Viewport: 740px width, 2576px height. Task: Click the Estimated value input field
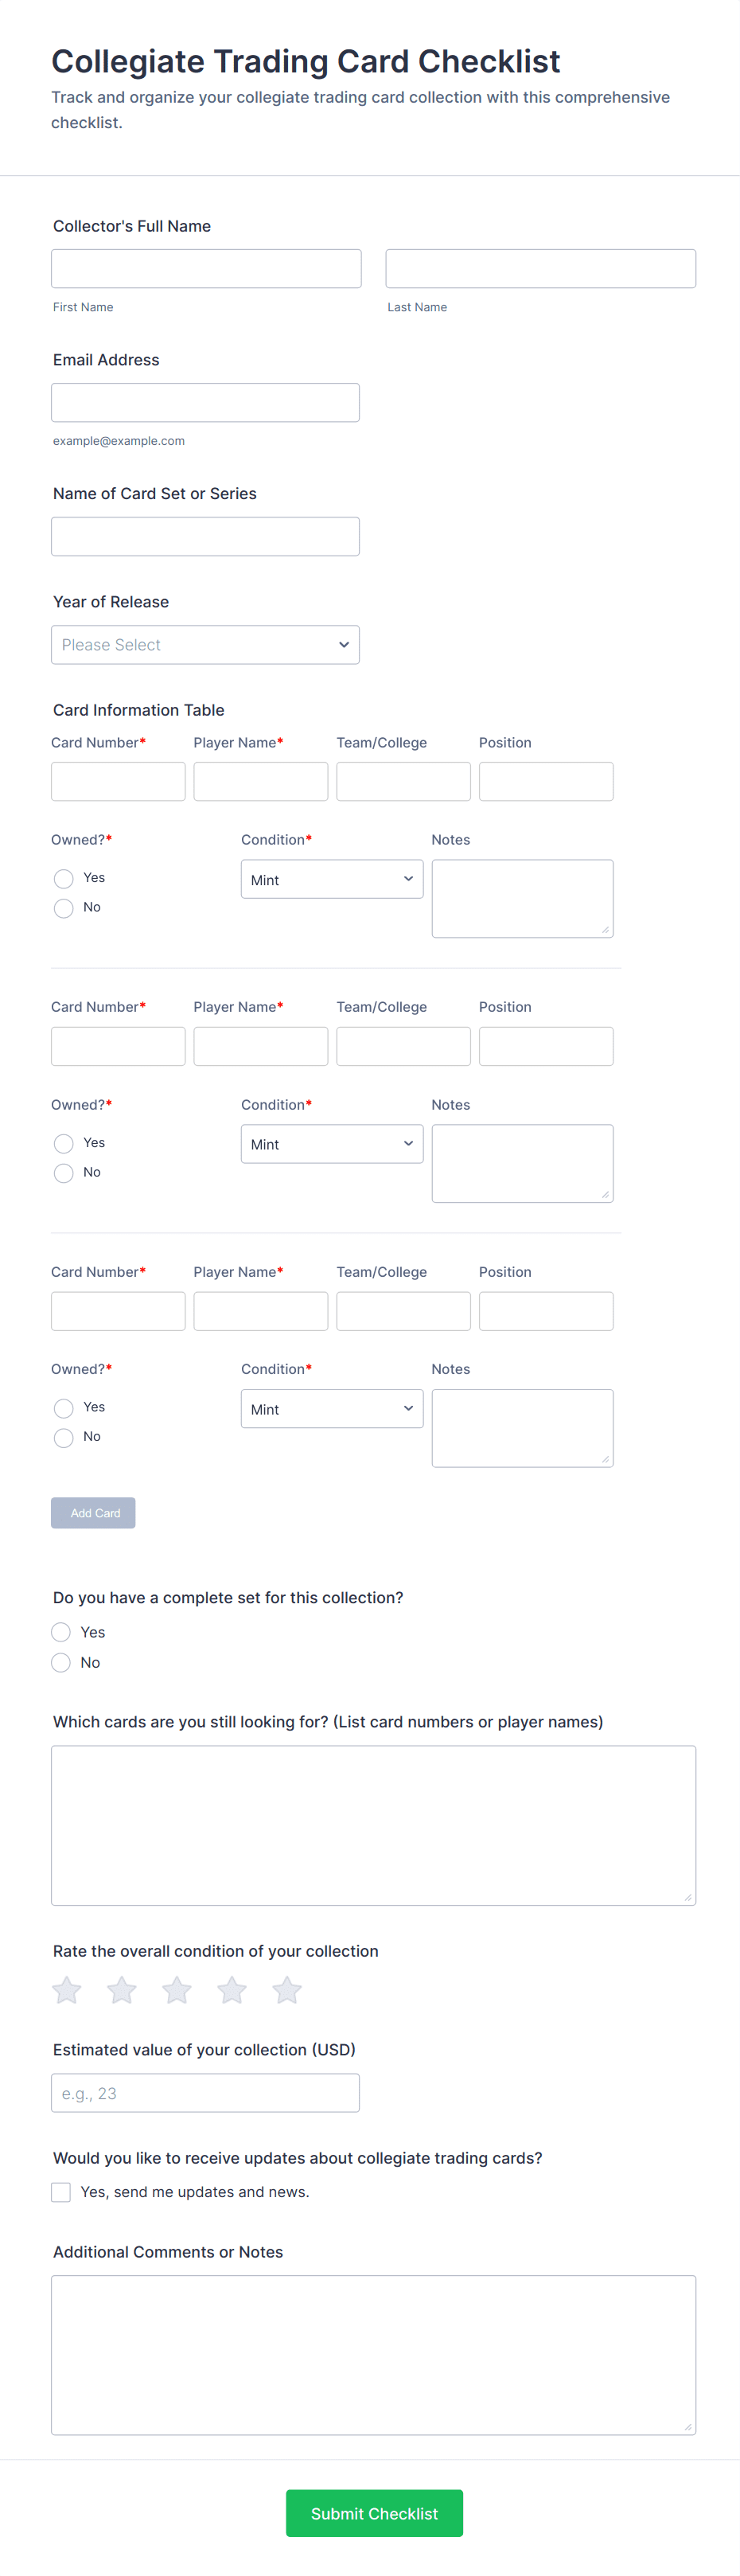(x=205, y=2093)
